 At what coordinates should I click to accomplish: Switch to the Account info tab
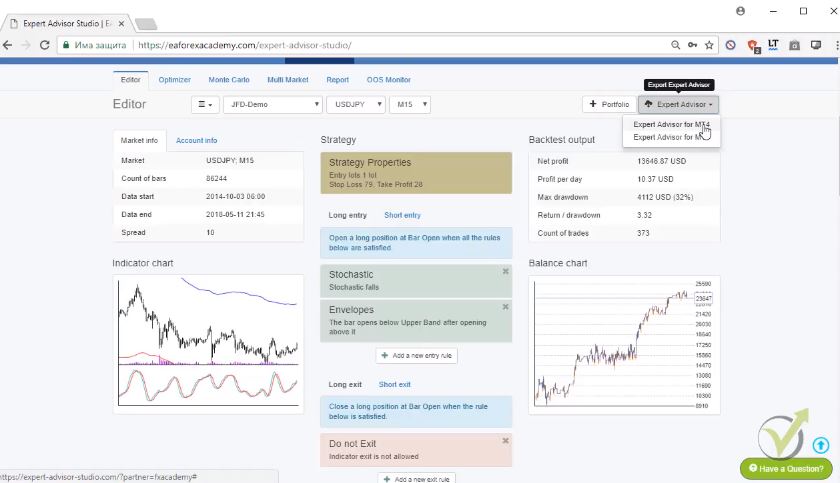[197, 140]
